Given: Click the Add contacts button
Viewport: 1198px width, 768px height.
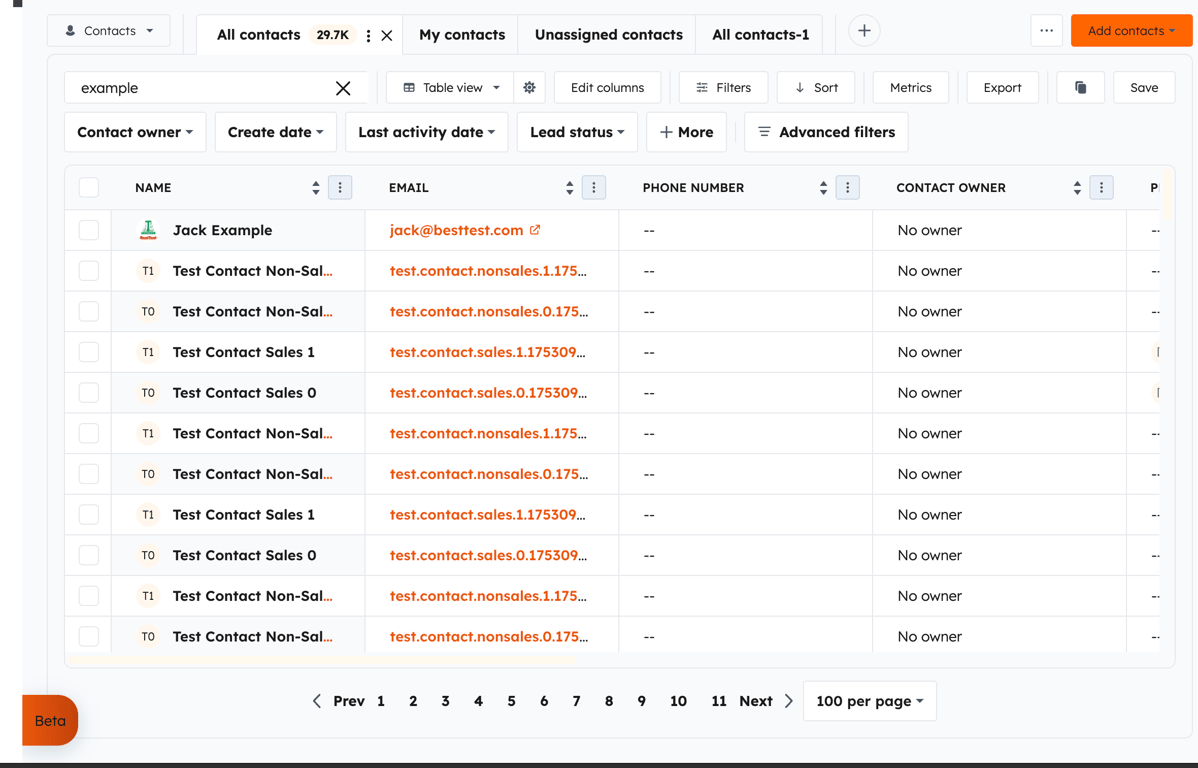Looking at the screenshot, I should coord(1131,31).
